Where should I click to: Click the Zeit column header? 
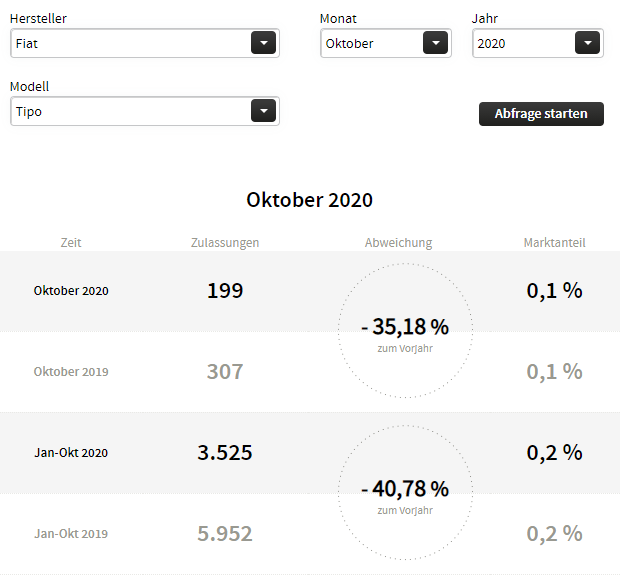click(x=71, y=242)
